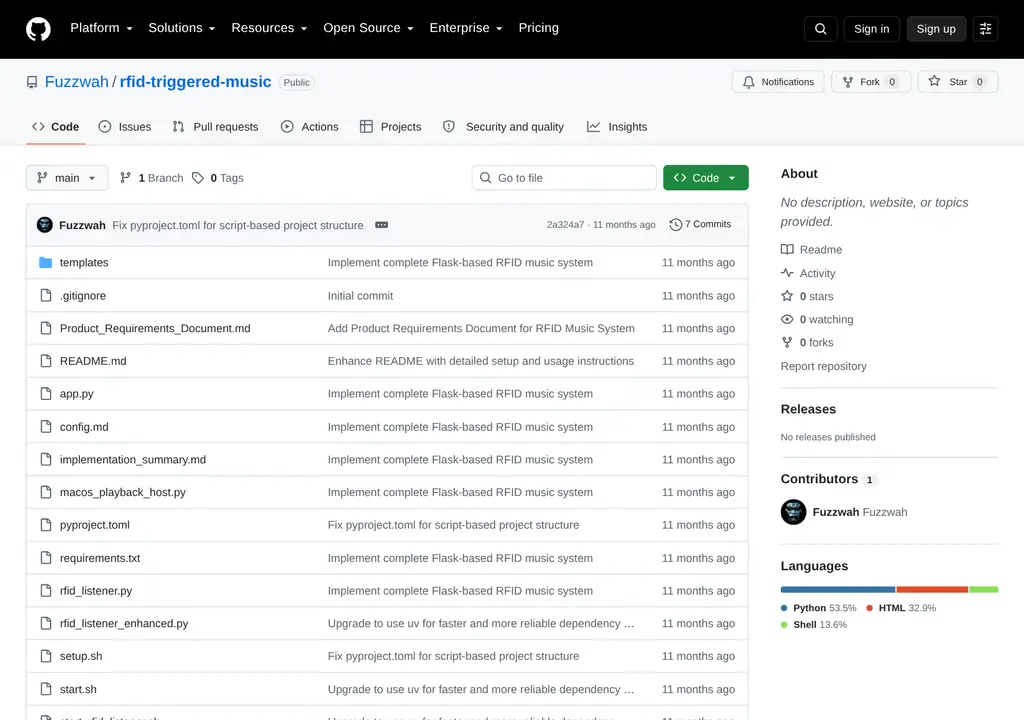The image size is (1024, 720).
Task: Expand the Solutions menu
Action: pos(182,28)
